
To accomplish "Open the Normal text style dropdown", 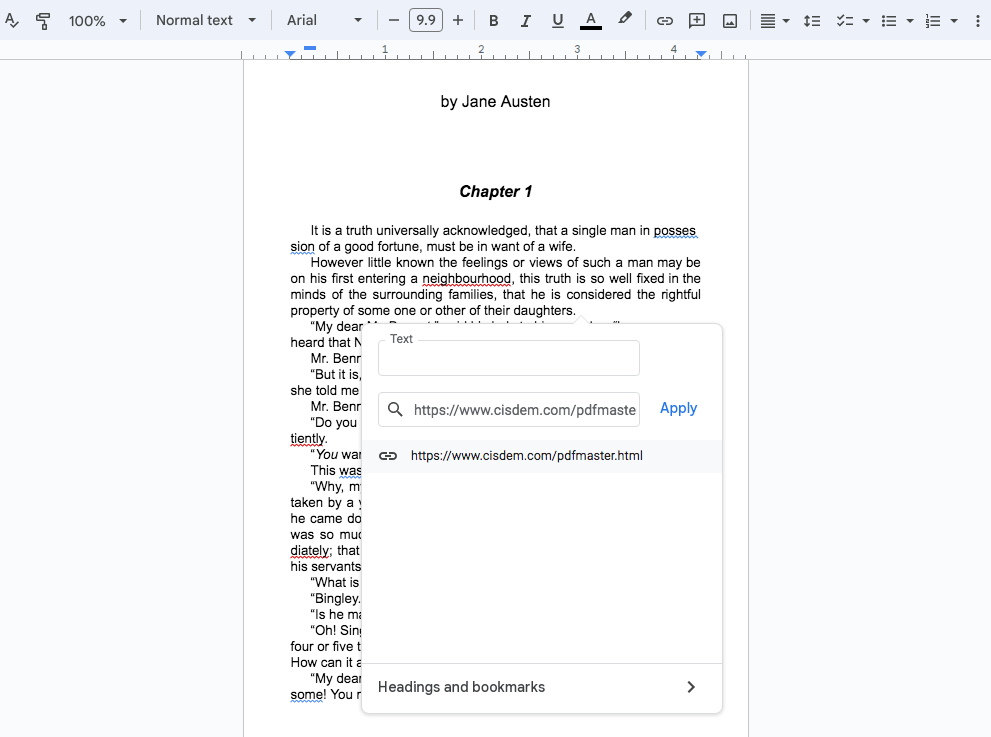I will click(206, 20).
